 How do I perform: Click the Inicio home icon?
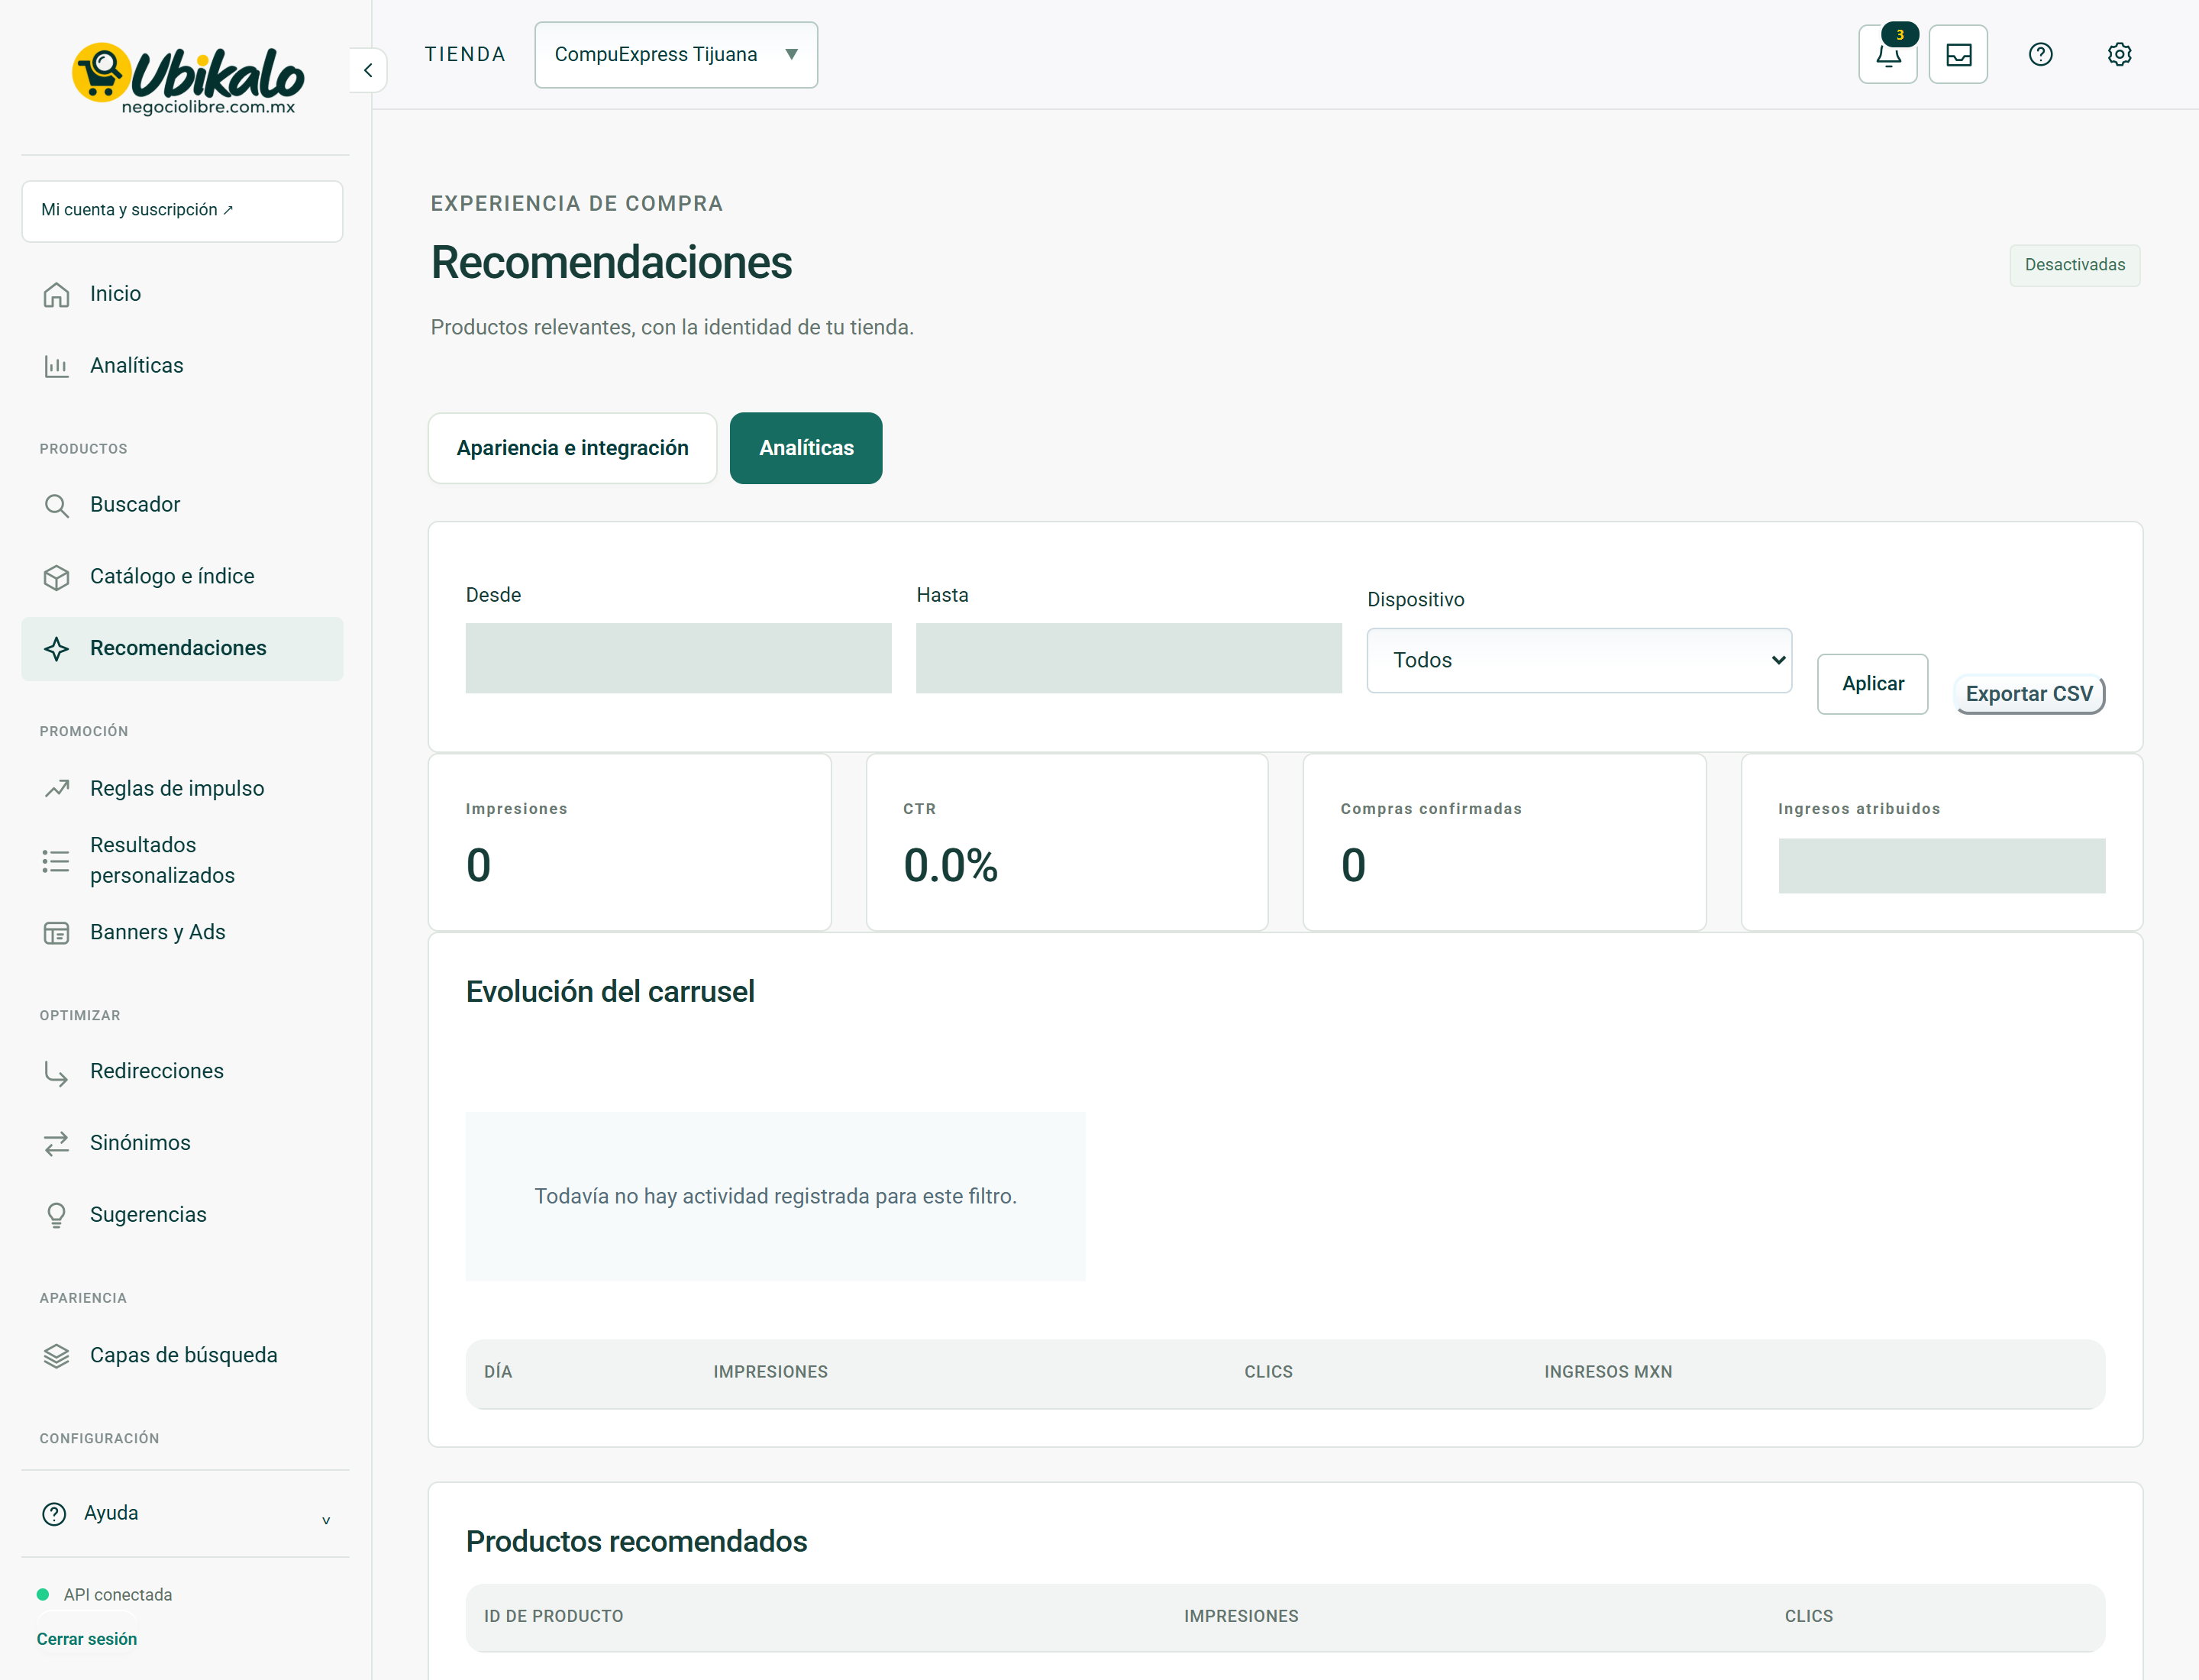click(x=57, y=294)
